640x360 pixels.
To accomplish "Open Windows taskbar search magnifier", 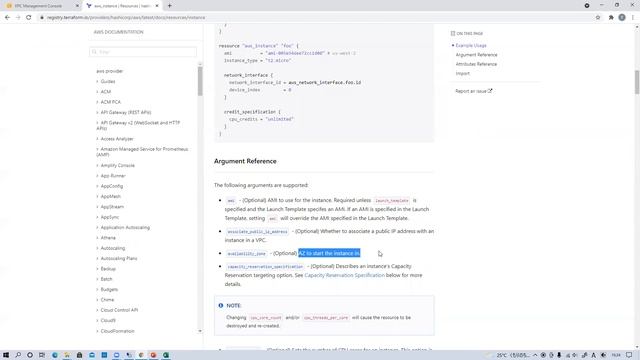I will tap(18, 355).
